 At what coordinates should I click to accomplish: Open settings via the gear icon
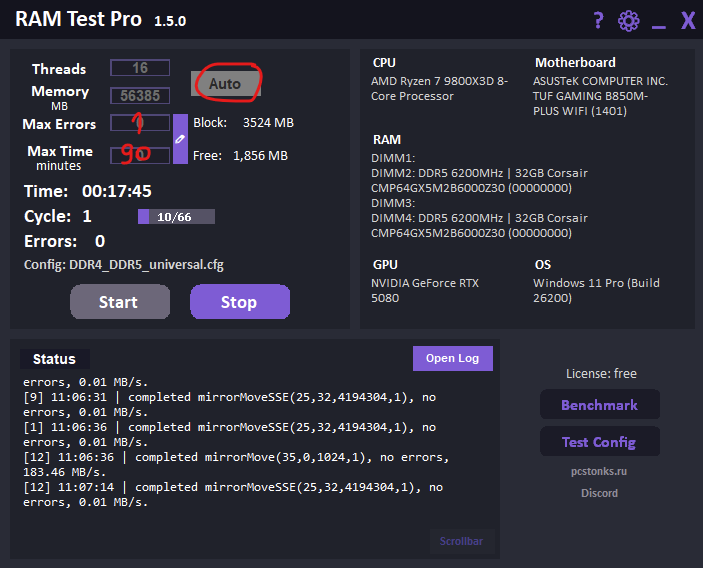tap(629, 21)
